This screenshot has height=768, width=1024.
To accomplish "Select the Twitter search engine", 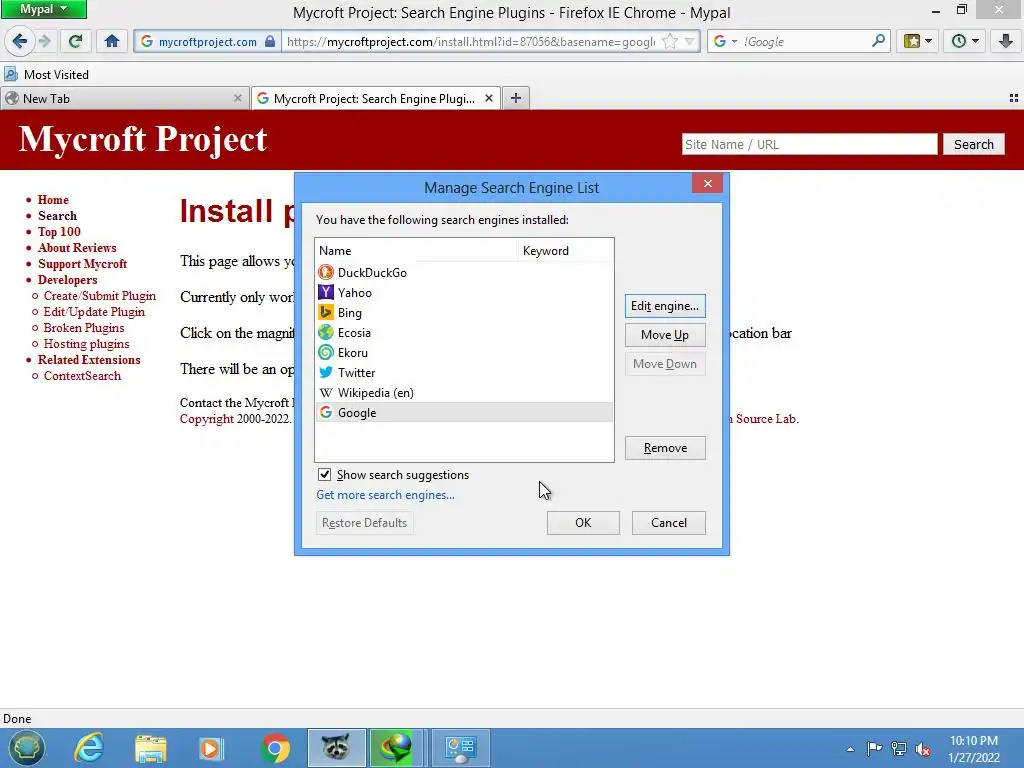I will (x=464, y=373).
